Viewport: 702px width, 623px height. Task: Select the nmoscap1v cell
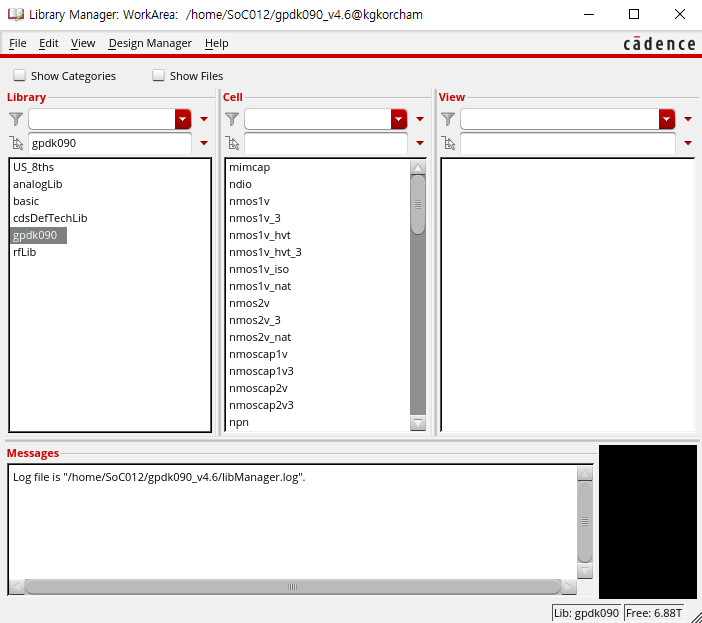258,354
